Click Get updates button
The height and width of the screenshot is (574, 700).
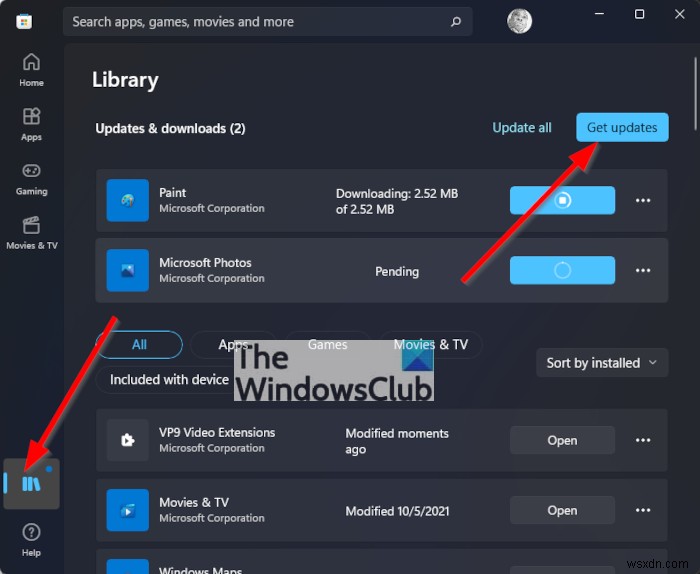(622, 128)
